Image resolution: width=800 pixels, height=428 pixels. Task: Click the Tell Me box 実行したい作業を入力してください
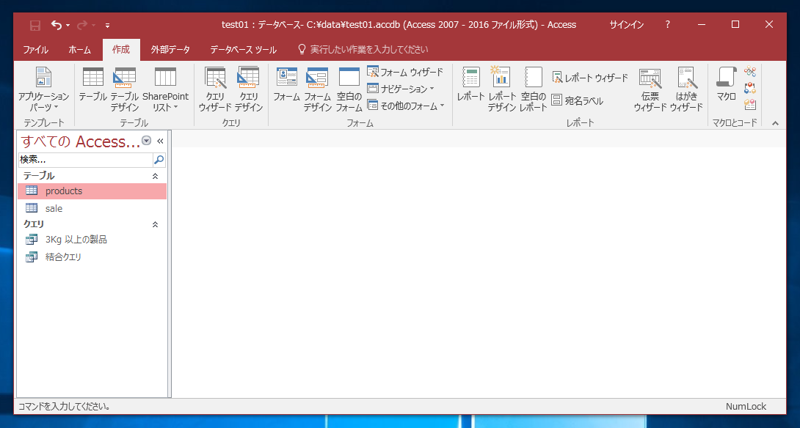tap(363, 49)
